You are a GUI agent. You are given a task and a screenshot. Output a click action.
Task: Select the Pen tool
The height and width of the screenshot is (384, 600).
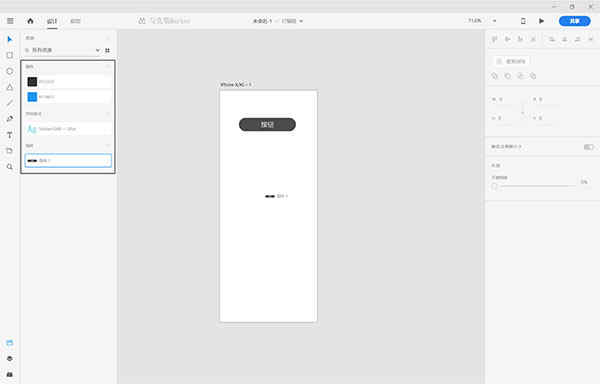tap(10, 119)
